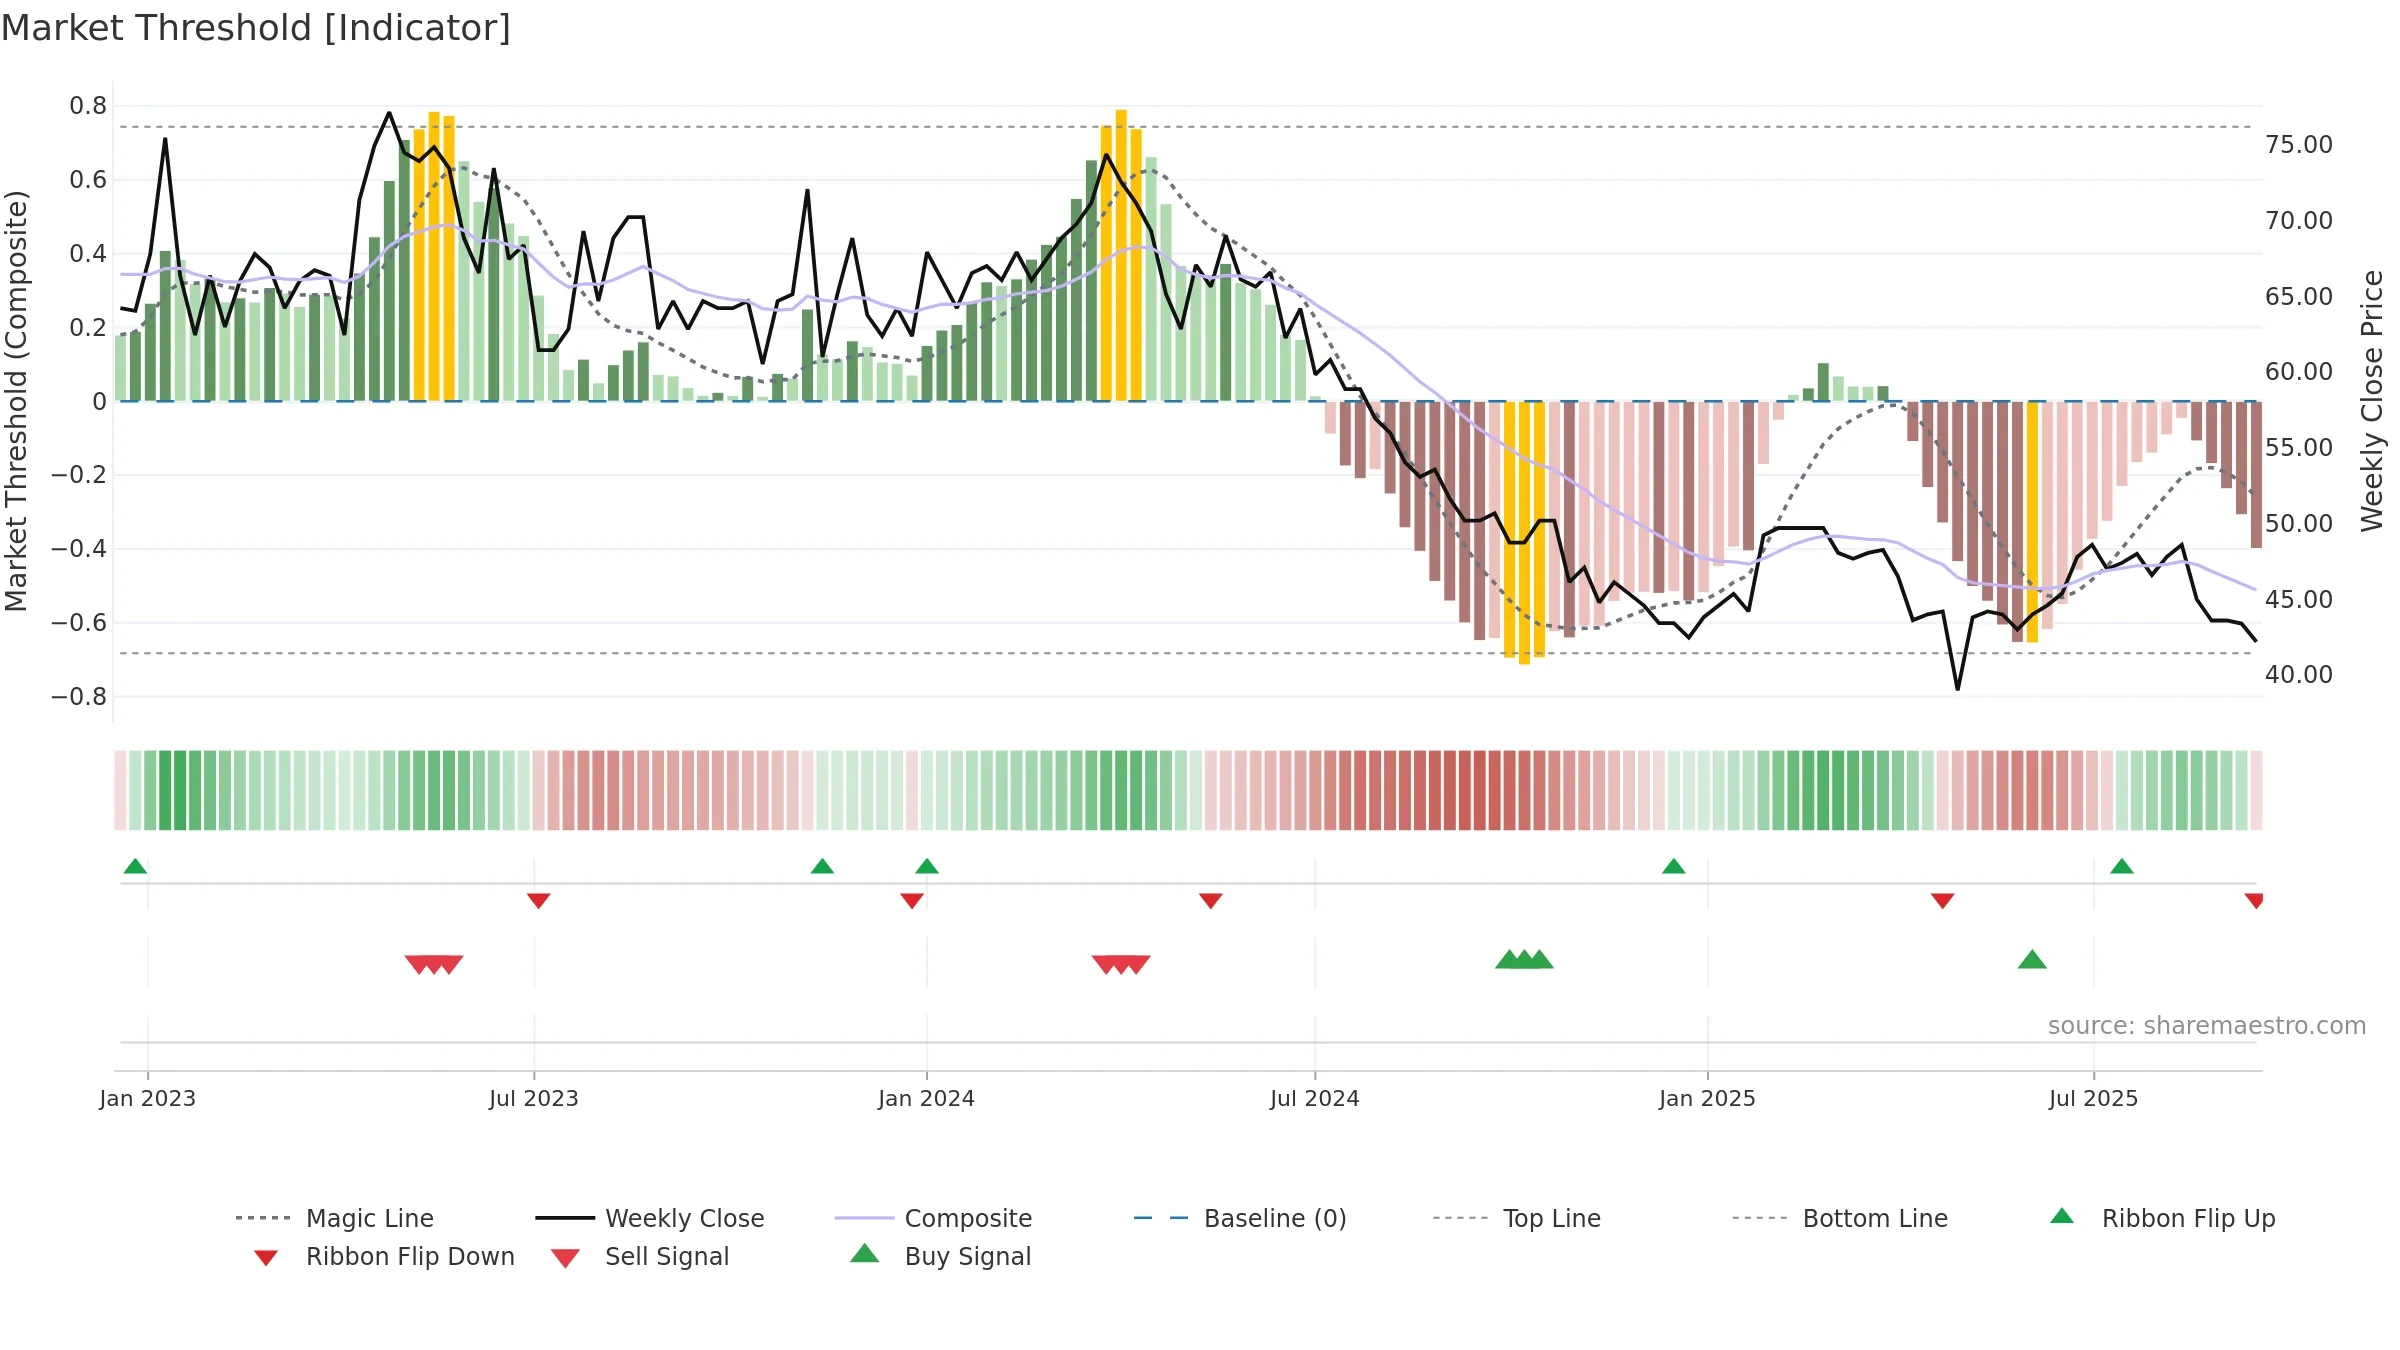Click the 75.00 price tick label
The width and height of the screenshot is (2400, 1350).
[2299, 145]
